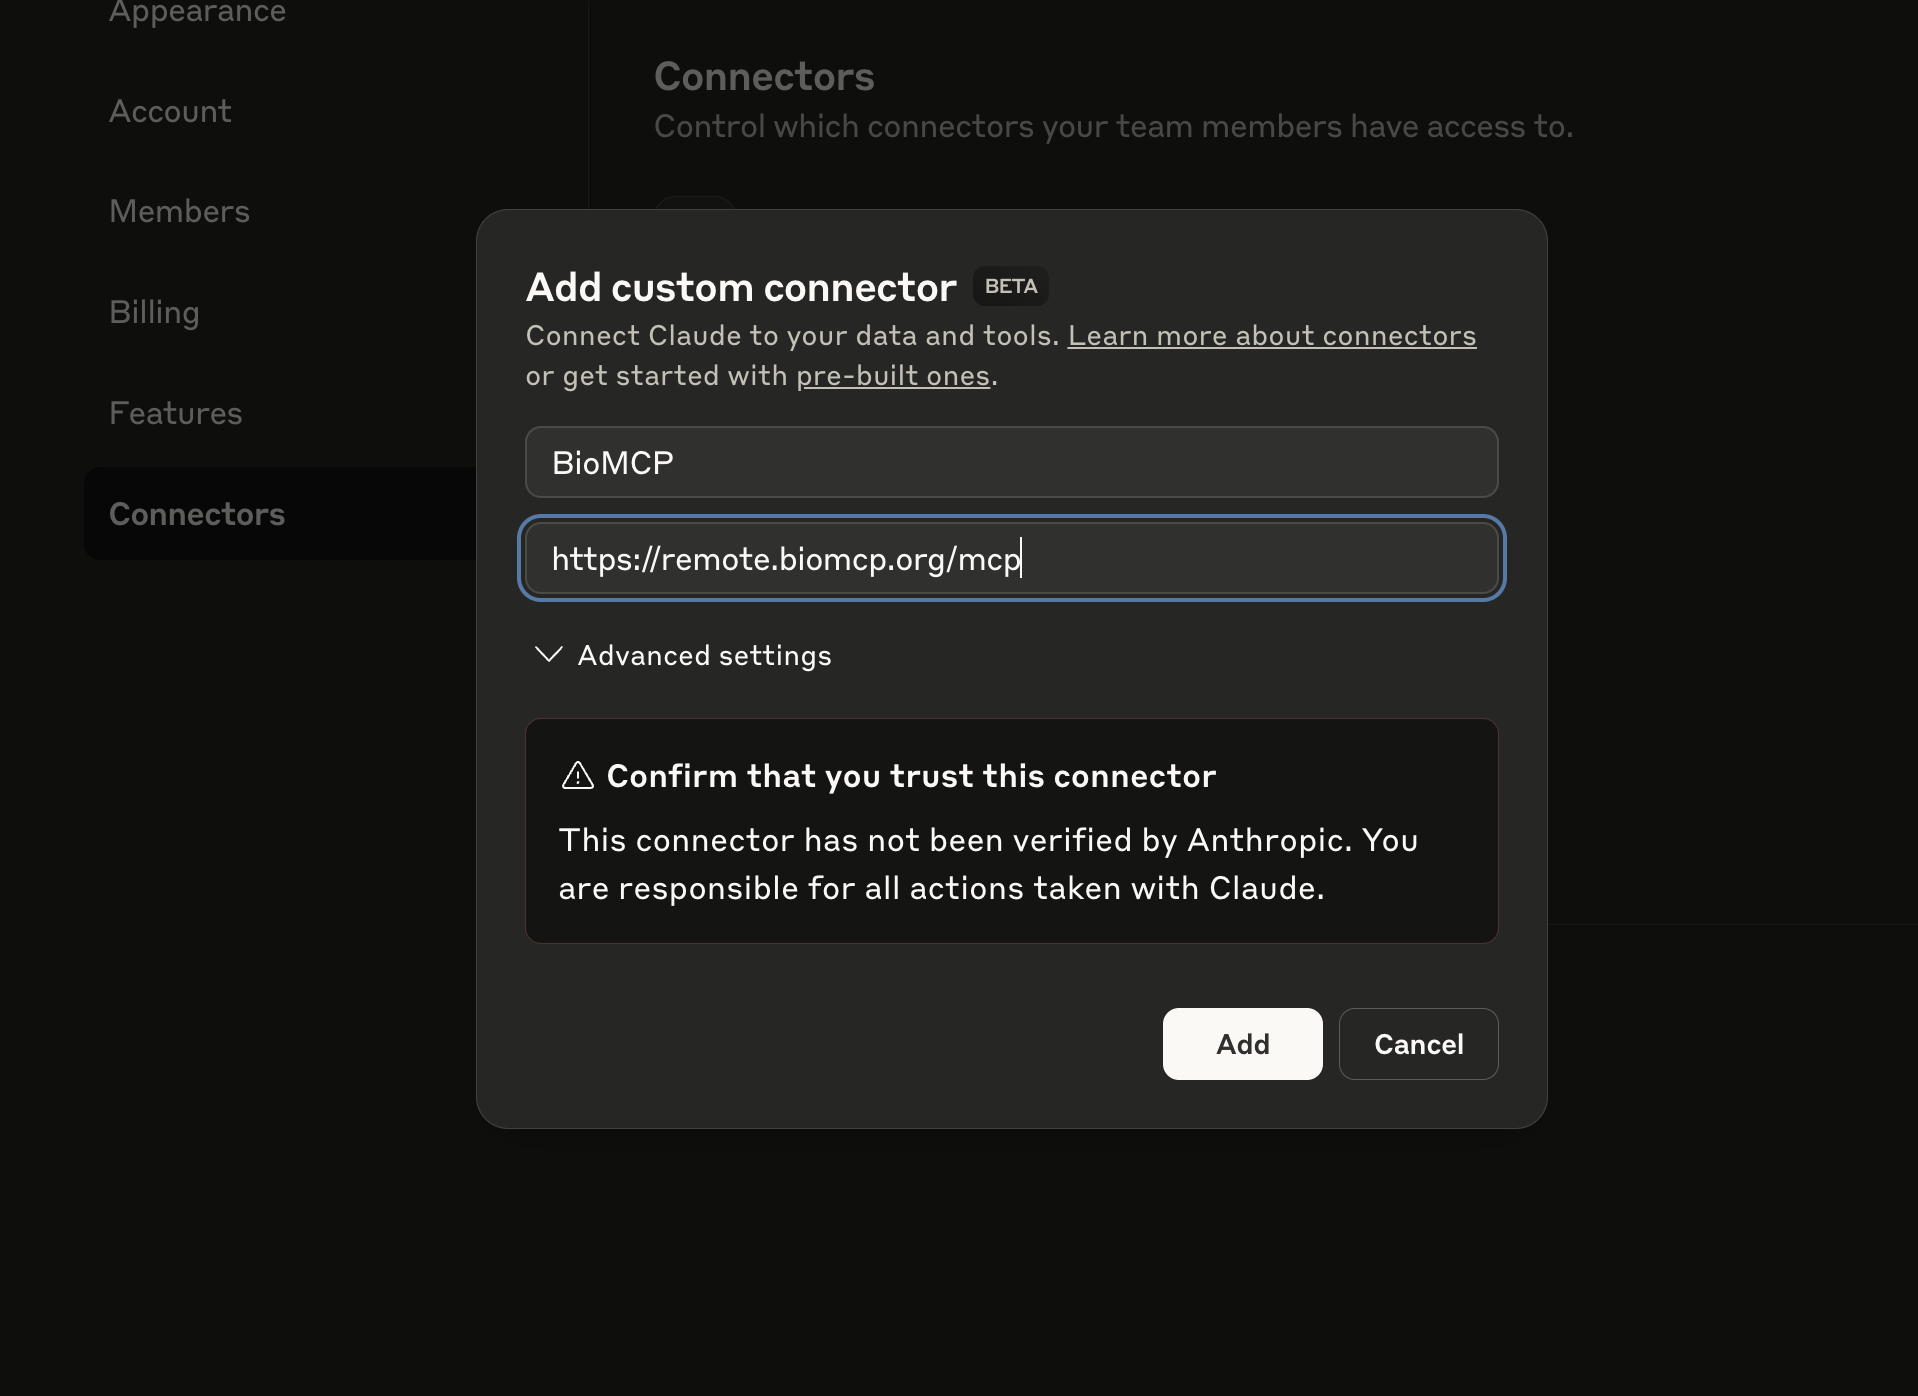Click the warning triangle icon
Viewport: 1918px width, 1396px height.
coord(578,775)
